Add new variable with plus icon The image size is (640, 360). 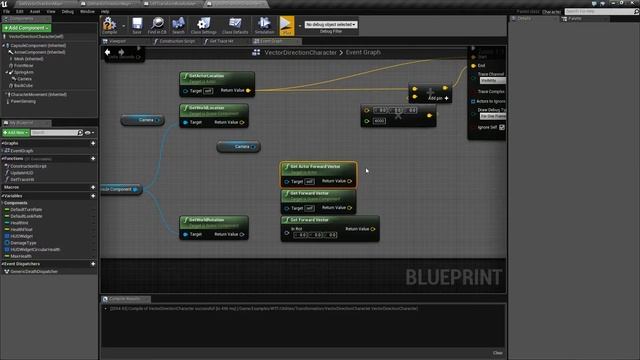click(x=93, y=196)
